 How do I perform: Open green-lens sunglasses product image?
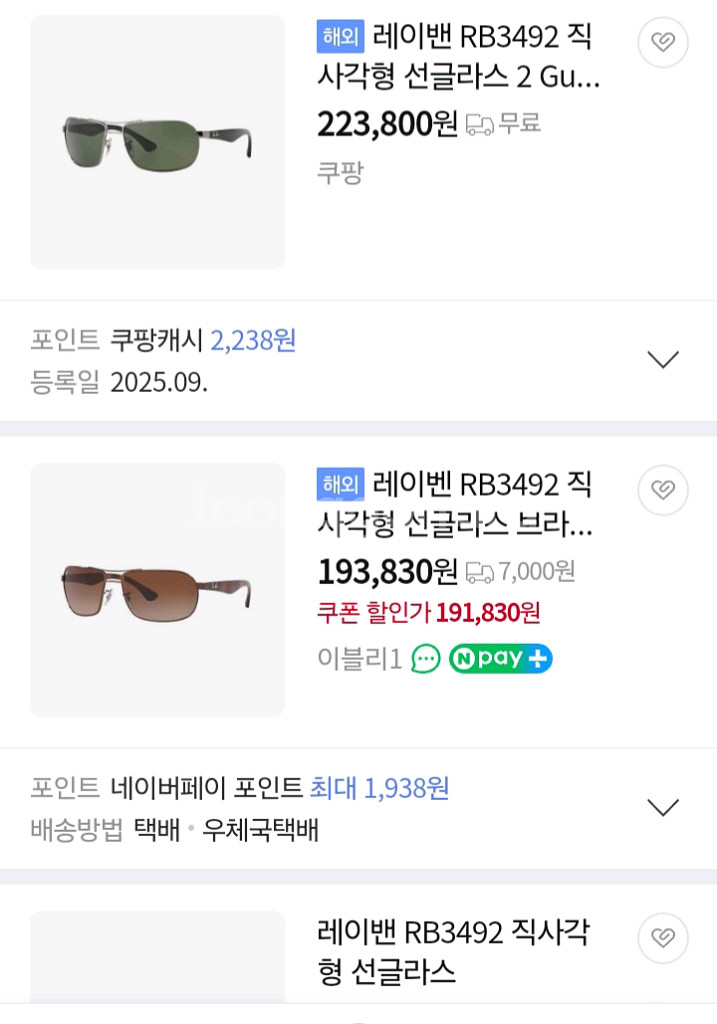pos(157,141)
